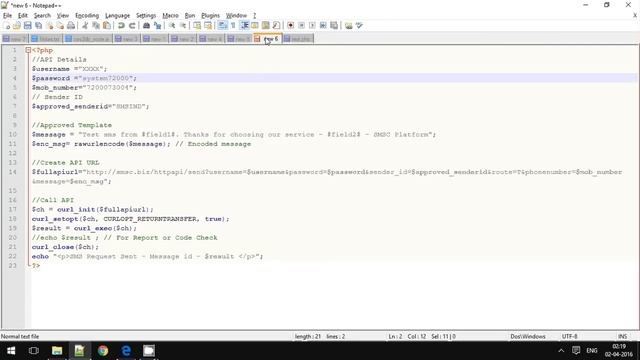Expand hidden system tray icons chevron

tap(561, 351)
